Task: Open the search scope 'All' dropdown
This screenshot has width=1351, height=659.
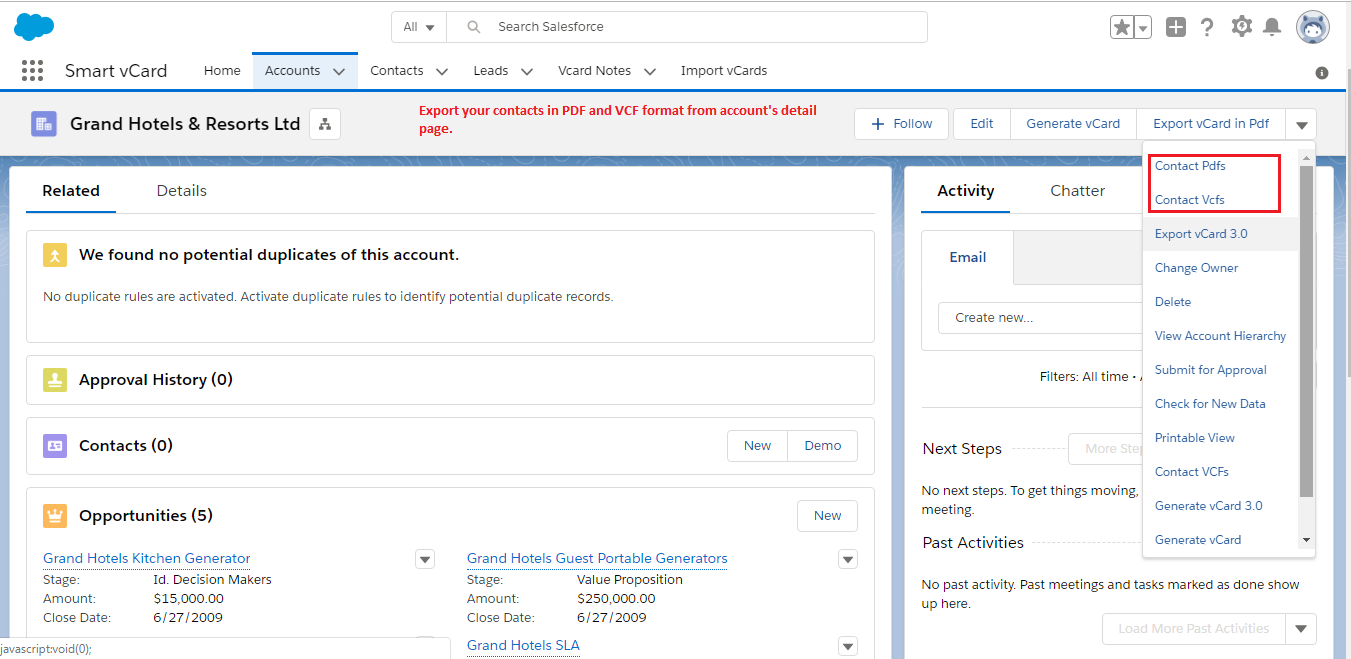Action: (x=419, y=27)
